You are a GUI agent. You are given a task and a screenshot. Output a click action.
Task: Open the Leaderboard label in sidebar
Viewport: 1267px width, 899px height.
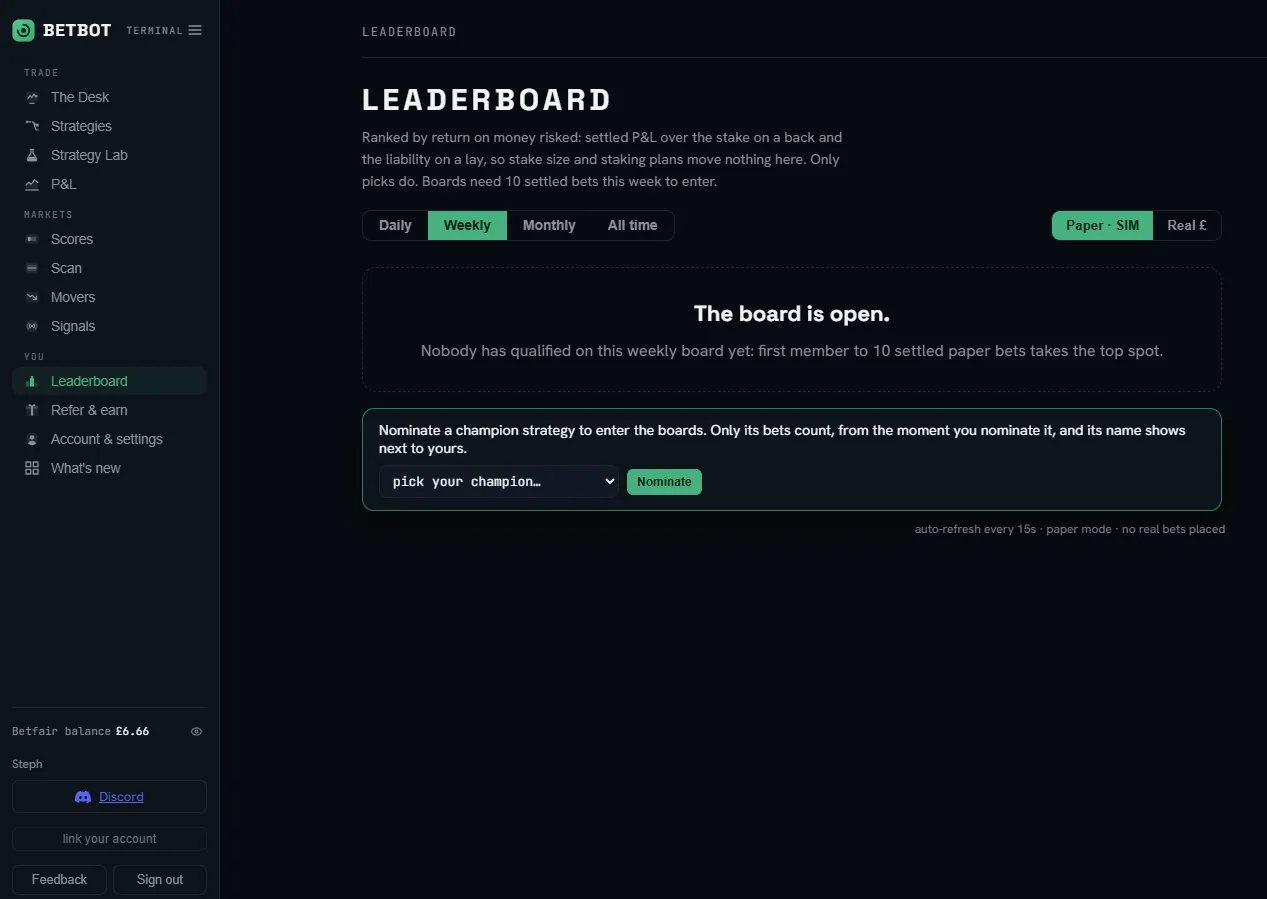(89, 381)
